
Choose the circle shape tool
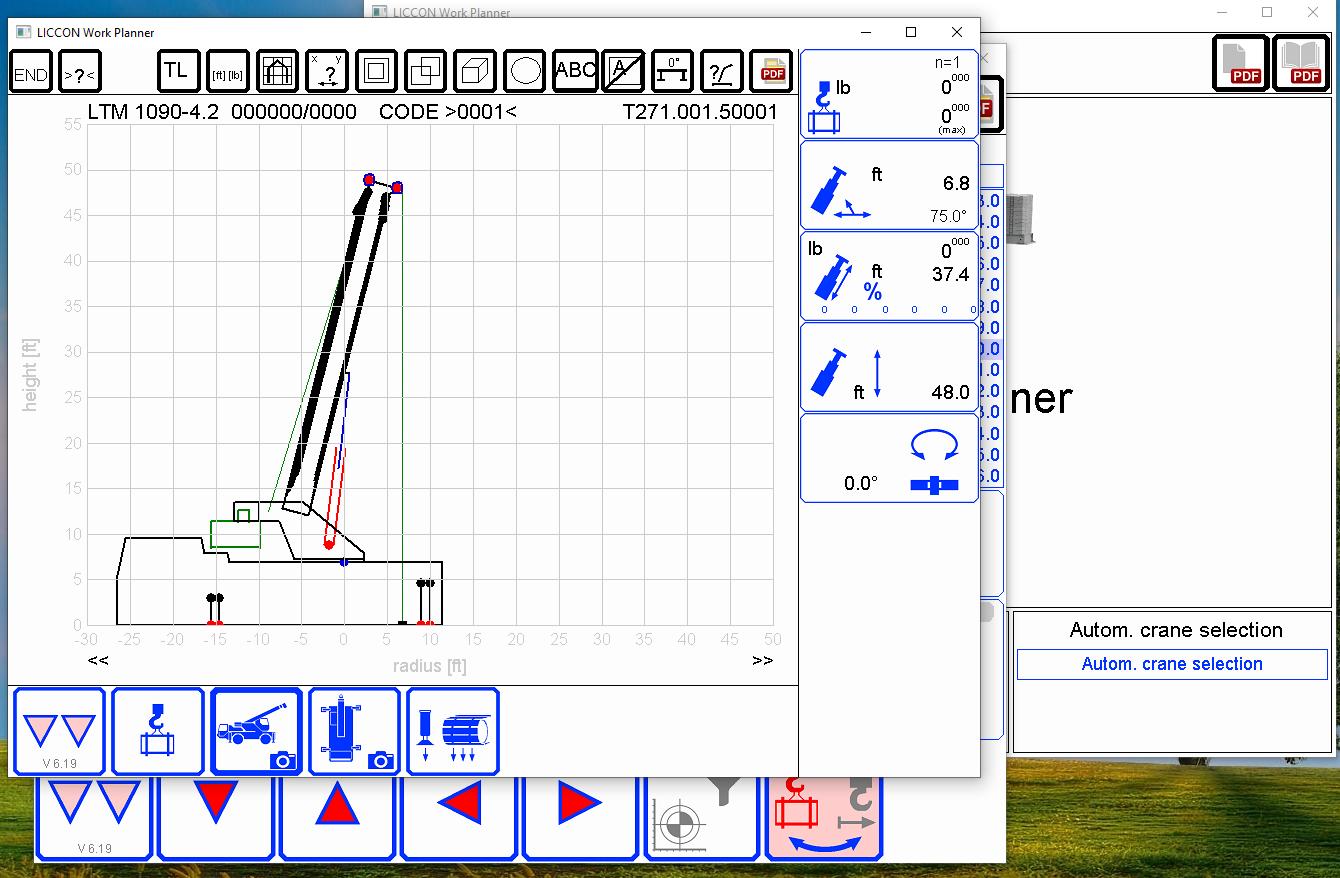(x=524, y=71)
